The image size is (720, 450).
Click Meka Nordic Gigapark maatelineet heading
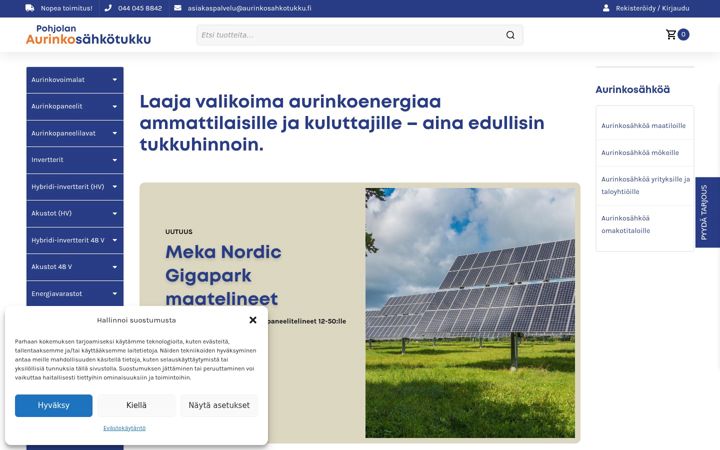tap(223, 275)
